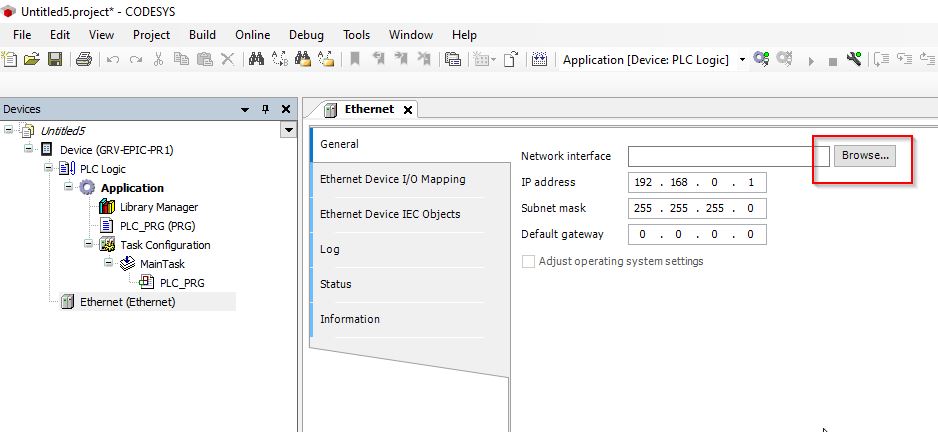Click the Print toolbar icon
Viewport: 938px width, 432px height.
coord(84,59)
